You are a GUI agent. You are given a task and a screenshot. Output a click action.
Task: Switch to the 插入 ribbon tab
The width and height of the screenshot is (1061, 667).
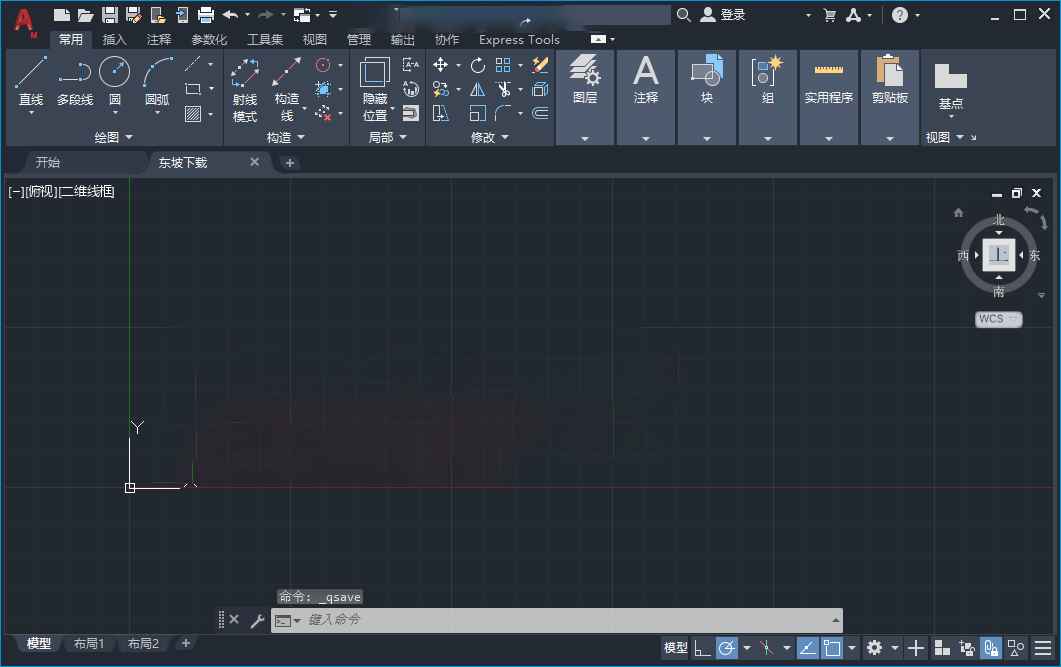click(114, 39)
